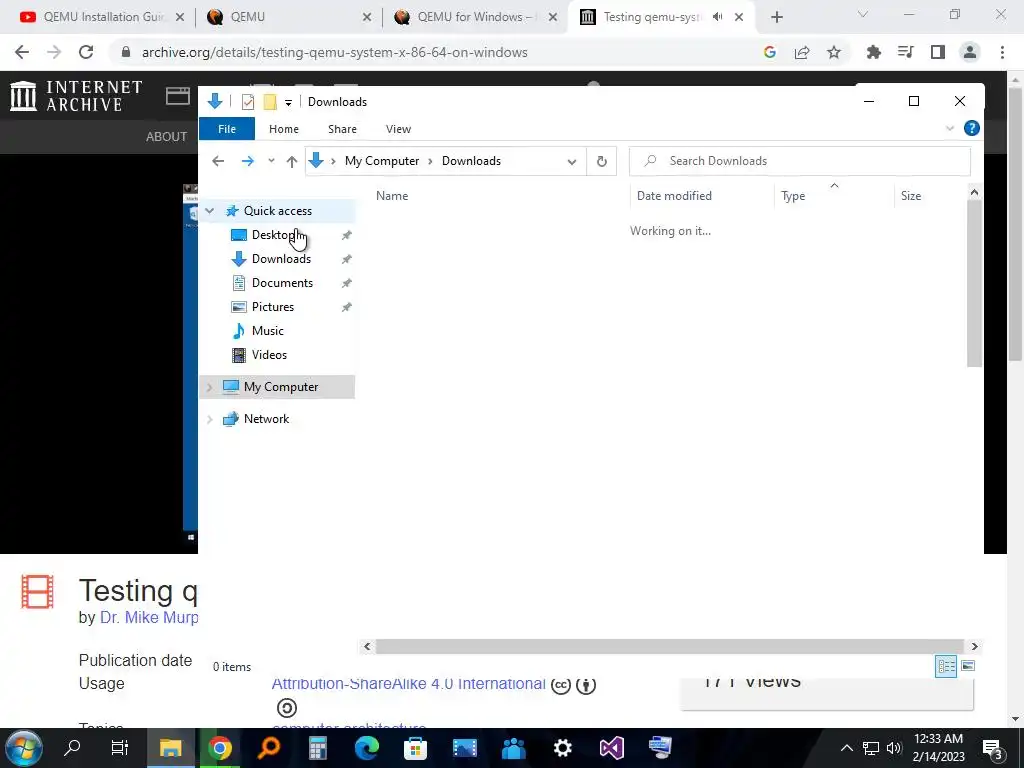Go back in Chrome browser
This screenshot has height=768, width=1024.
[22, 52]
